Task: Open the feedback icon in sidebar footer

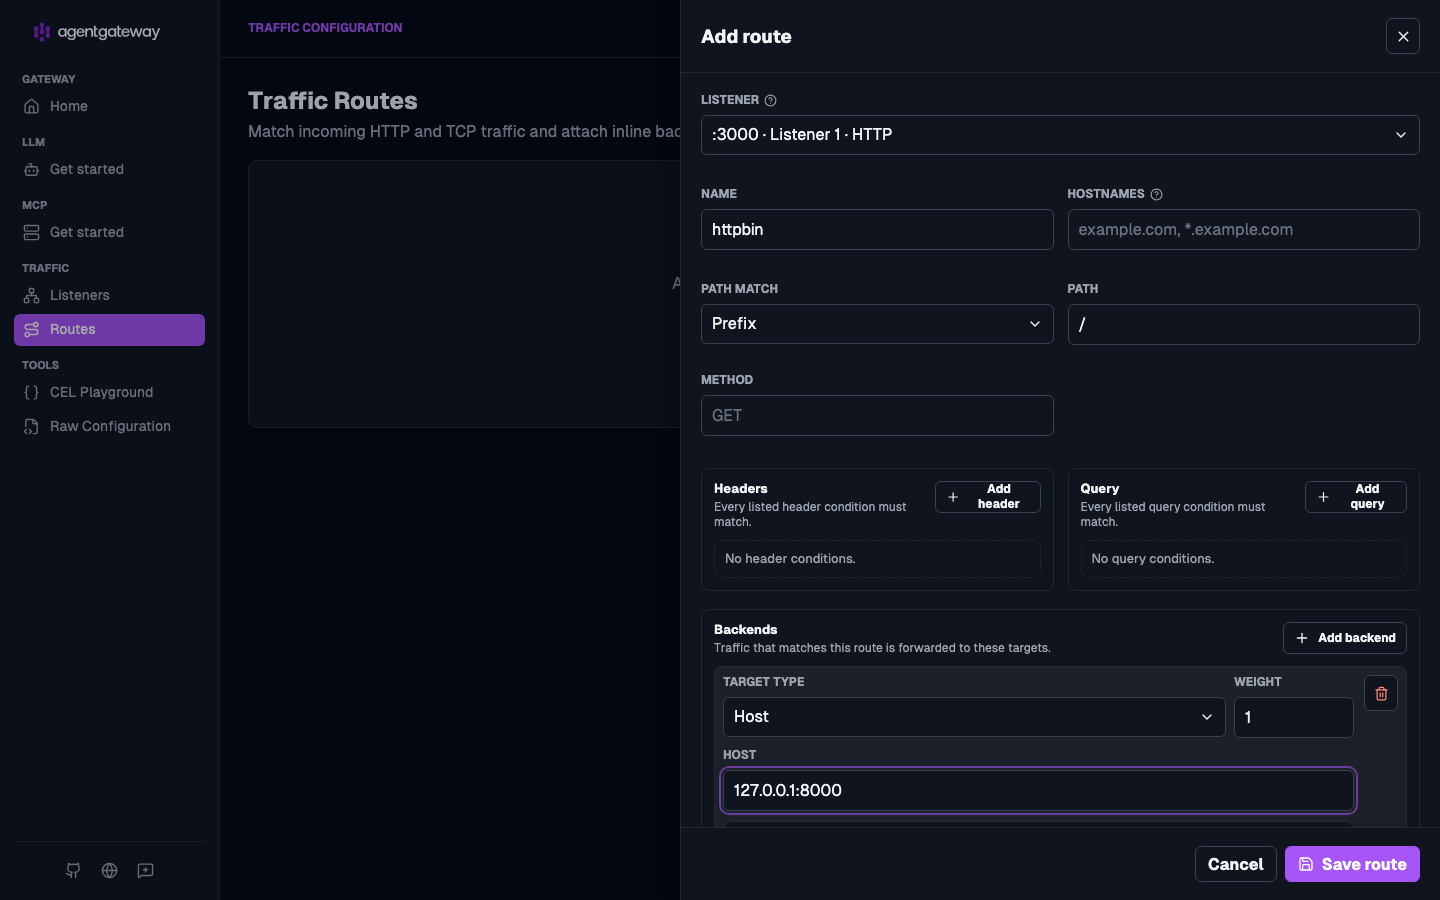Action: click(146, 871)
